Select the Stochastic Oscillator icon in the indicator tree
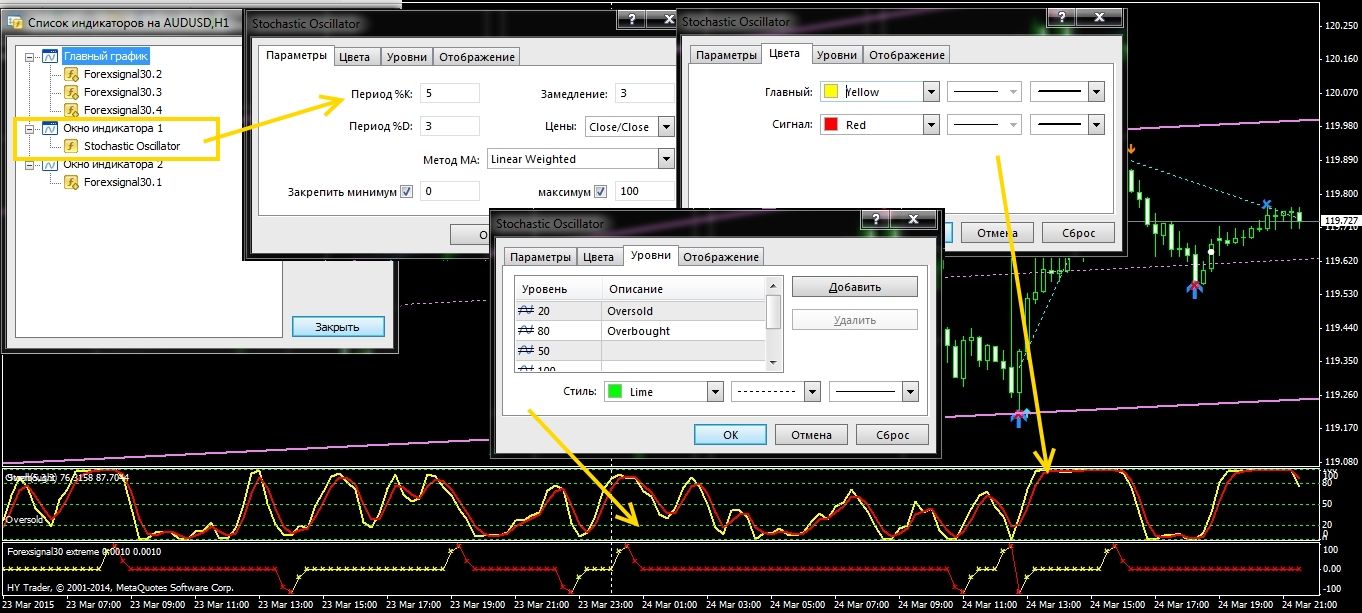 click(x=71, y=146)
